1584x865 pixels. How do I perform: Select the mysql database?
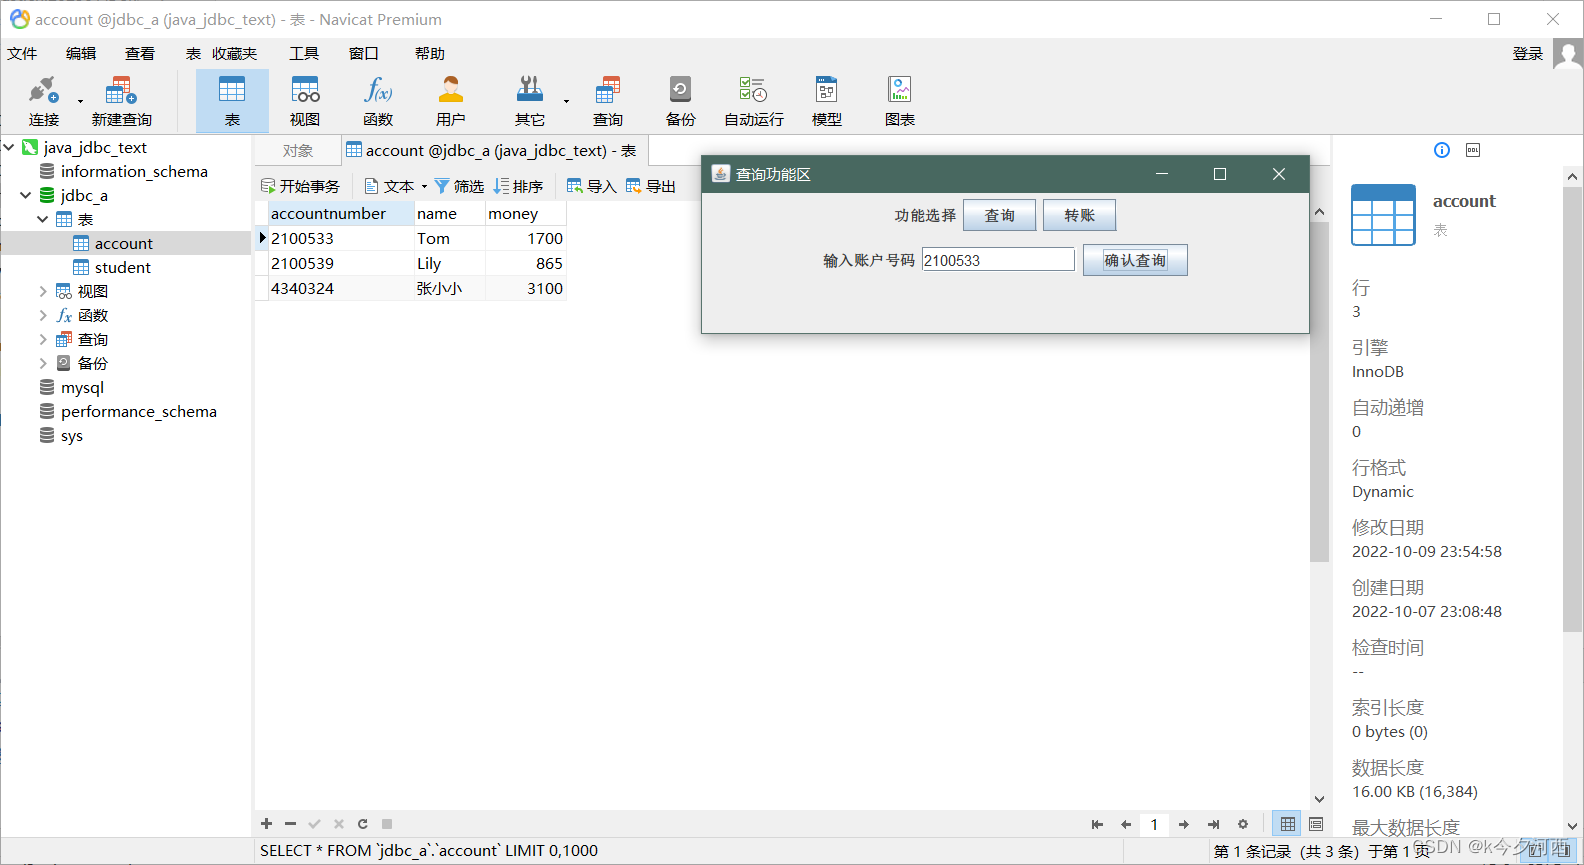pos(82,387)
